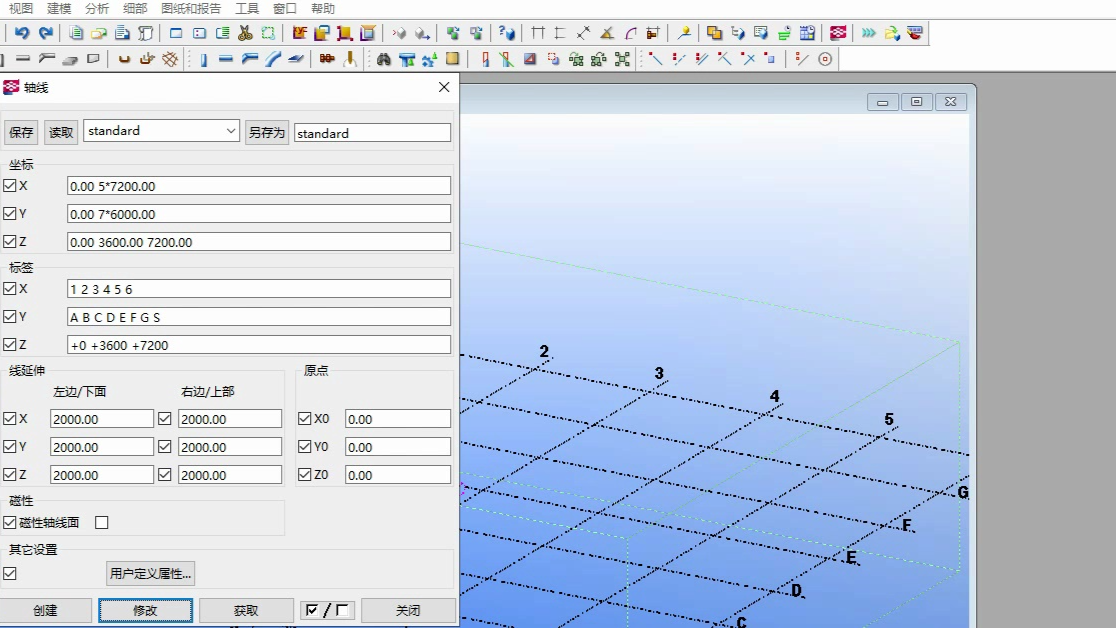The image size is (1116, 628).
Task: Click the scissors clip plane icon
Action: pos(245,33)
